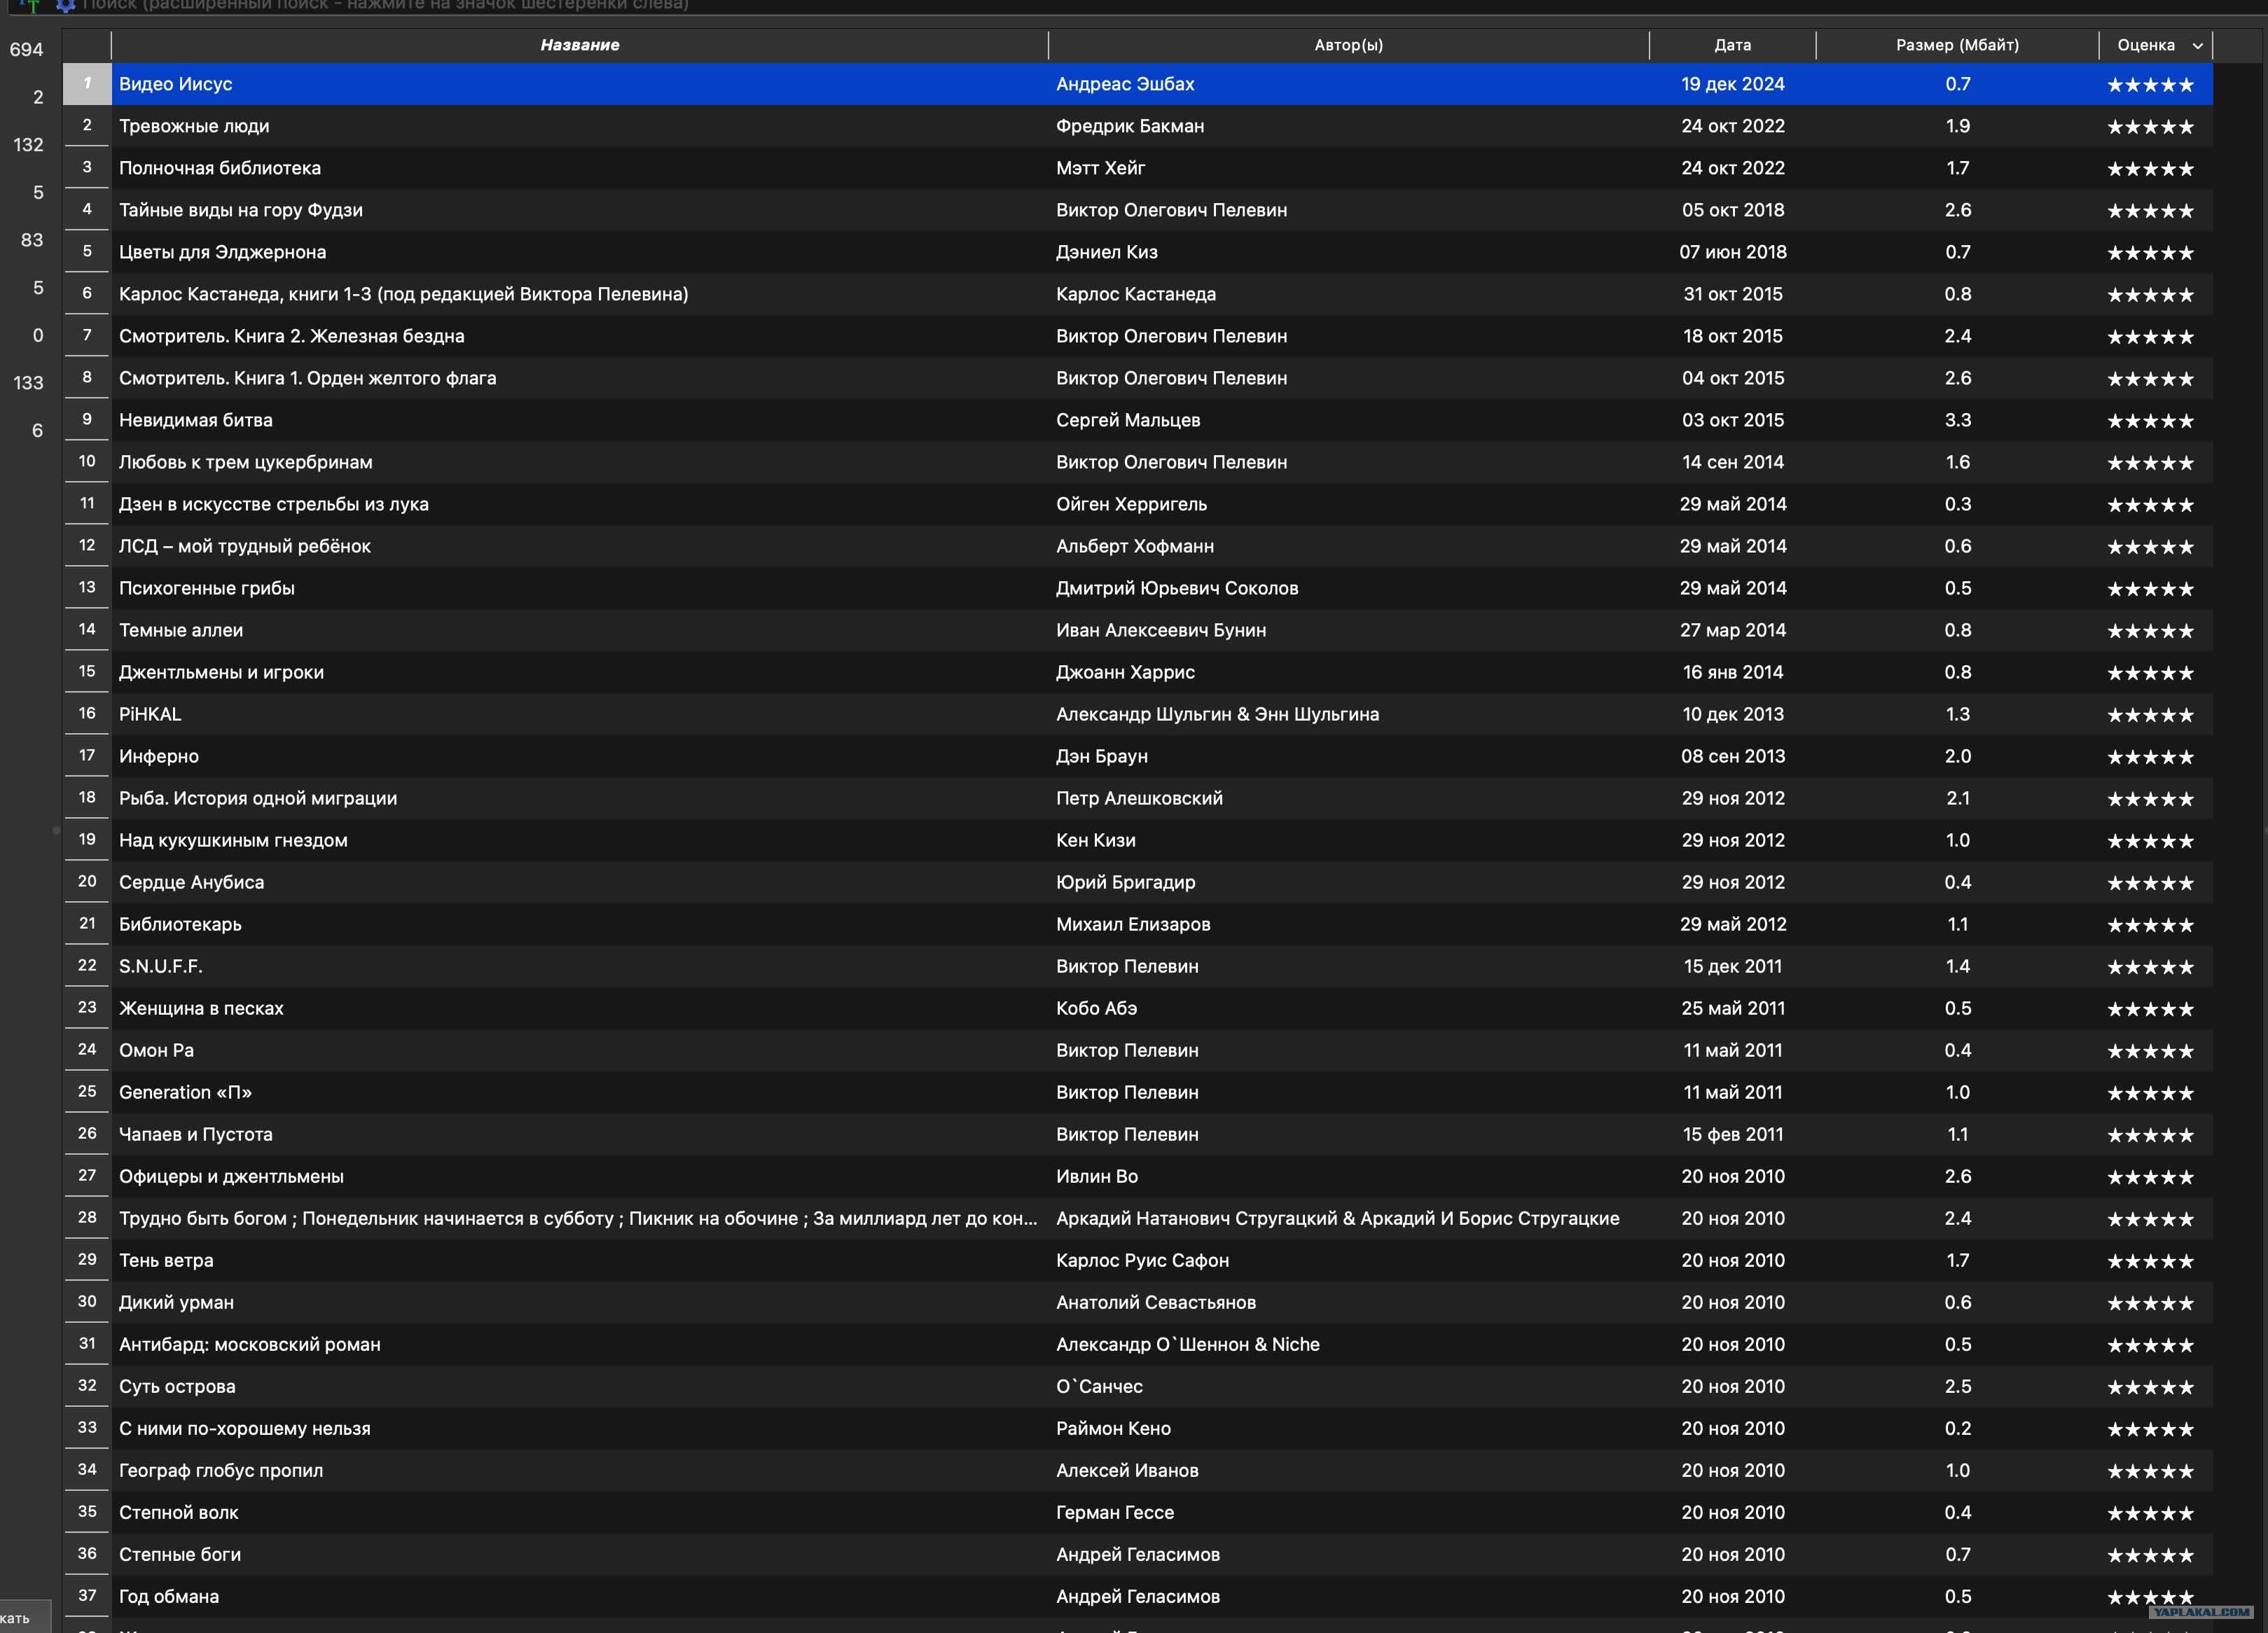2268x1633 pixels.
Task: Click the star rating for Инферно
Action: point(2150,757)
